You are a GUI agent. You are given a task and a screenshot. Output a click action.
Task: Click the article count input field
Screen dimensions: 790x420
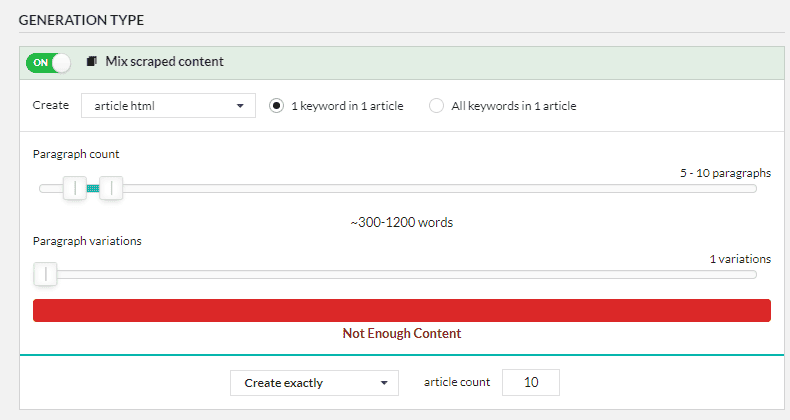click(531, 382)
